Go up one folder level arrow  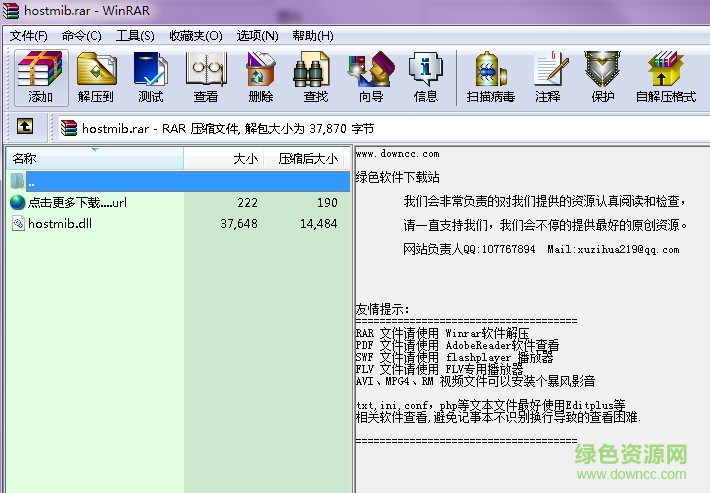pos(25,126)
